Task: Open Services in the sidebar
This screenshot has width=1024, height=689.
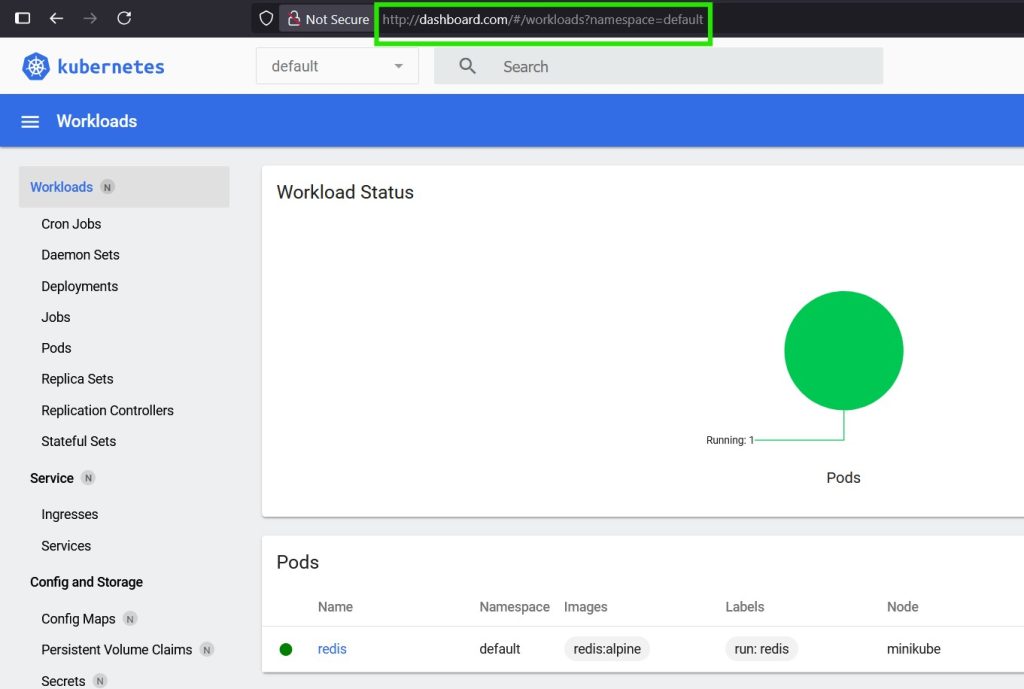Action: click(x=66, y=546)
